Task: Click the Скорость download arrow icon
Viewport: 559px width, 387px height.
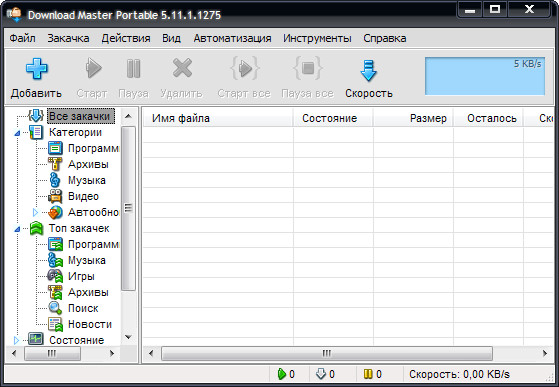Action: coord(368,70)
